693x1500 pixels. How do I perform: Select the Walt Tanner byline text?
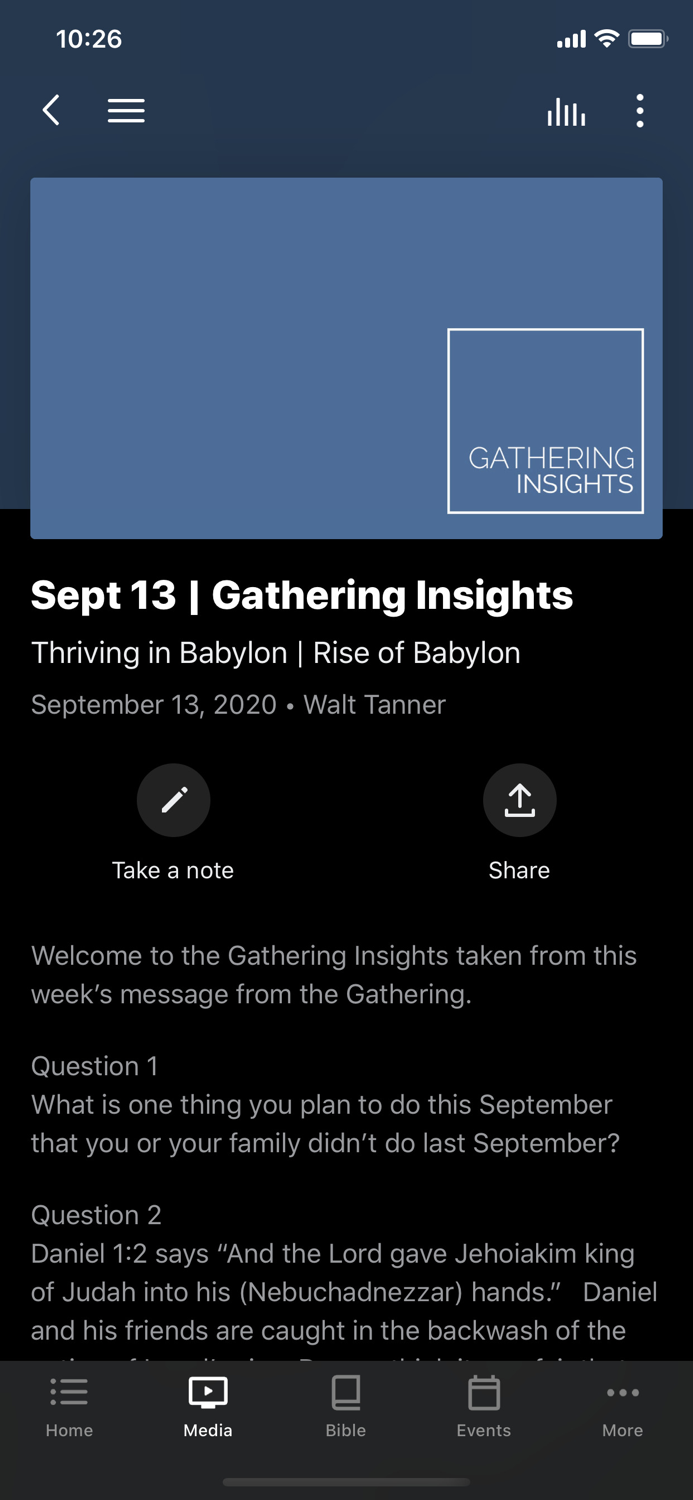point(374,705)
